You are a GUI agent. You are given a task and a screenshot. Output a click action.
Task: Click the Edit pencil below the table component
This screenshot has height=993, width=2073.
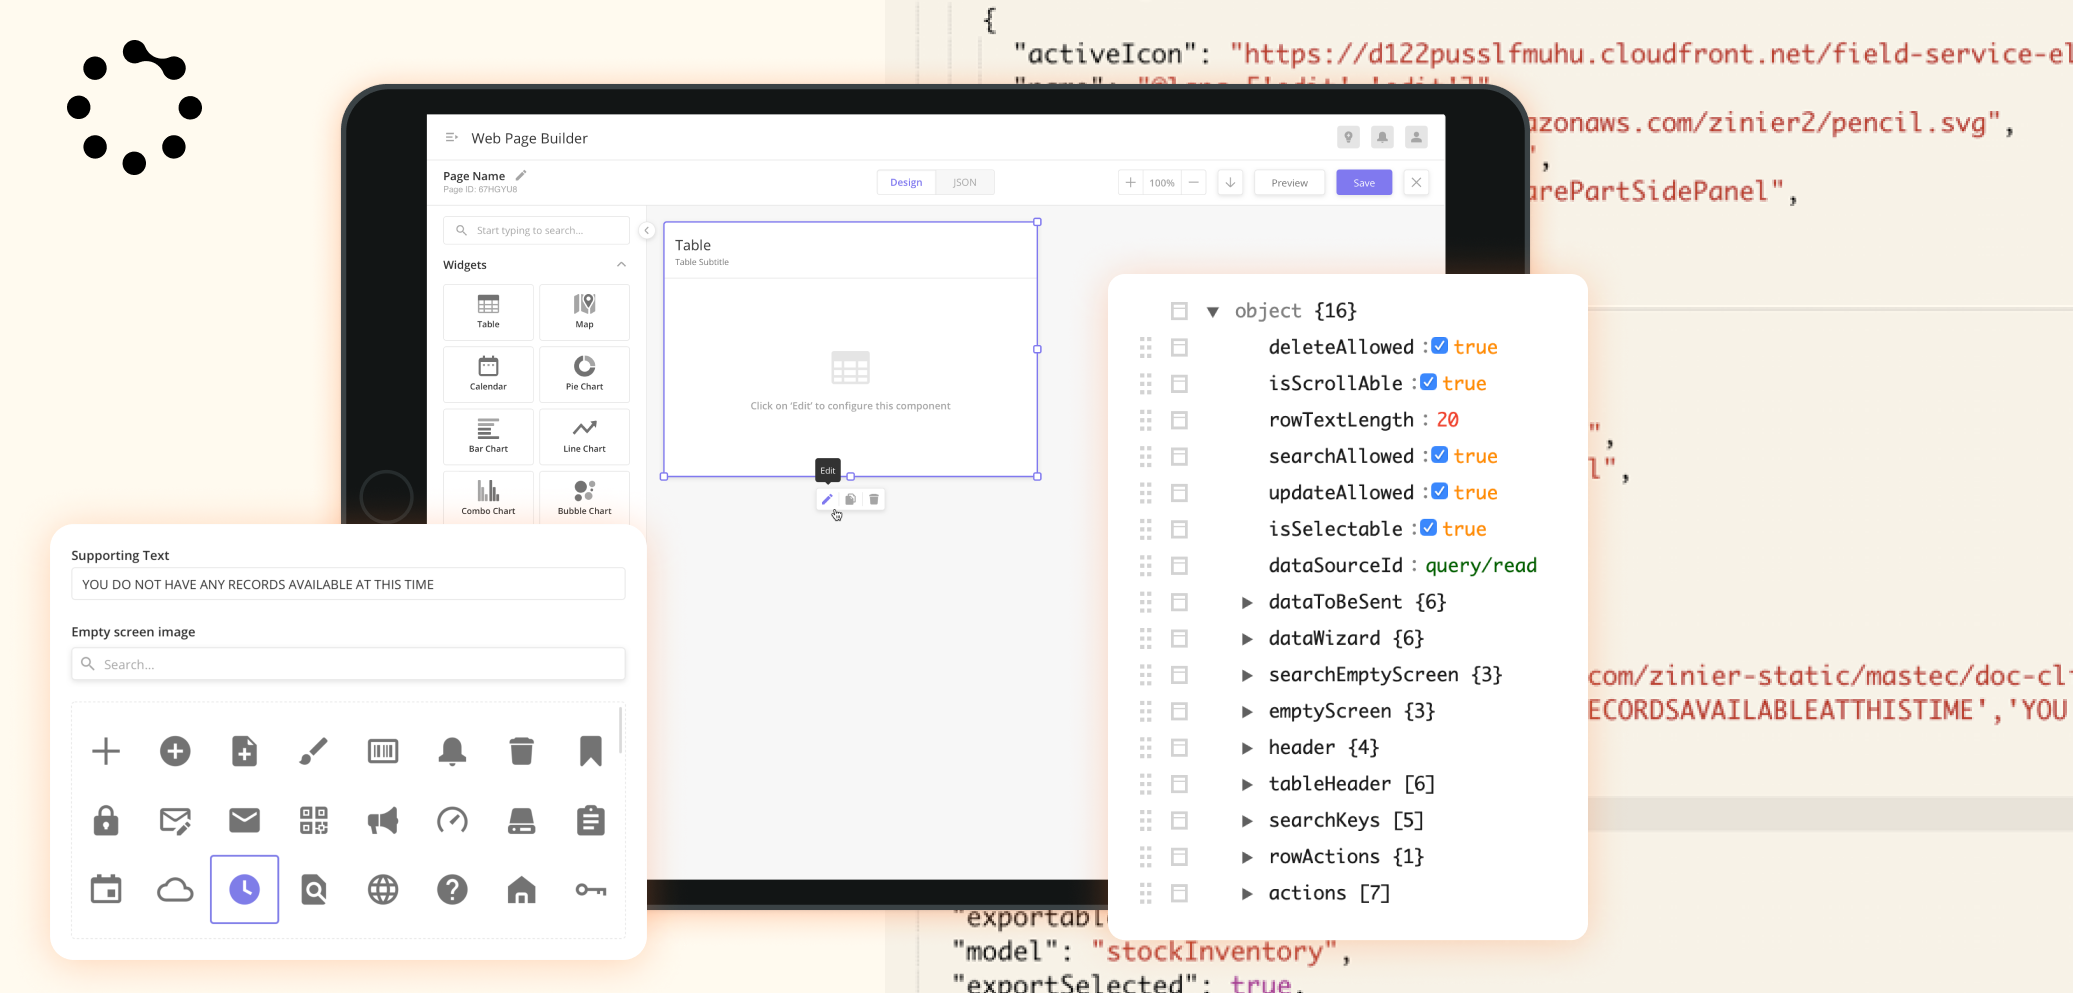(826, 499)
